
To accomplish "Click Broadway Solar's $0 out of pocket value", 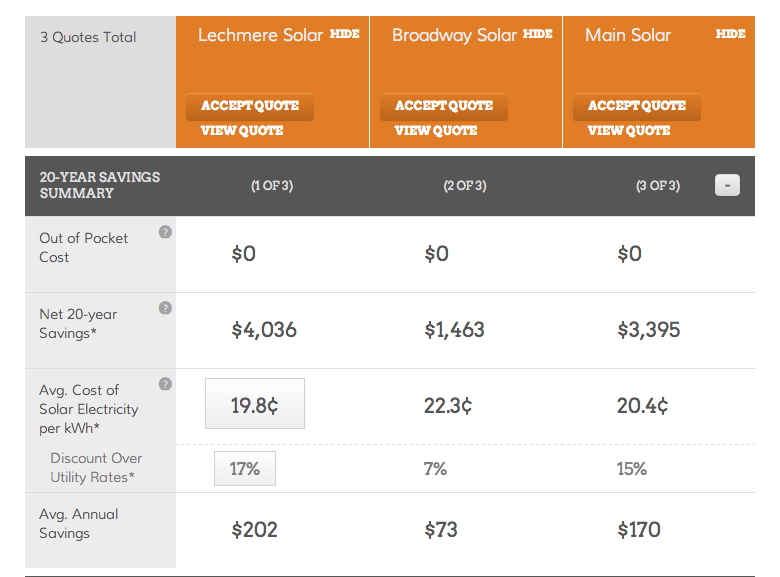I will 436,254.
